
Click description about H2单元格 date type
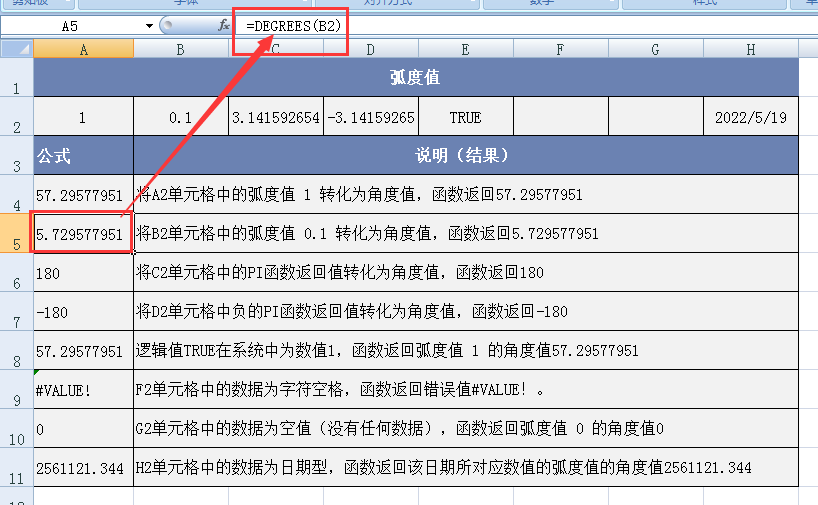pyautogui.click(x=466, y=467)
